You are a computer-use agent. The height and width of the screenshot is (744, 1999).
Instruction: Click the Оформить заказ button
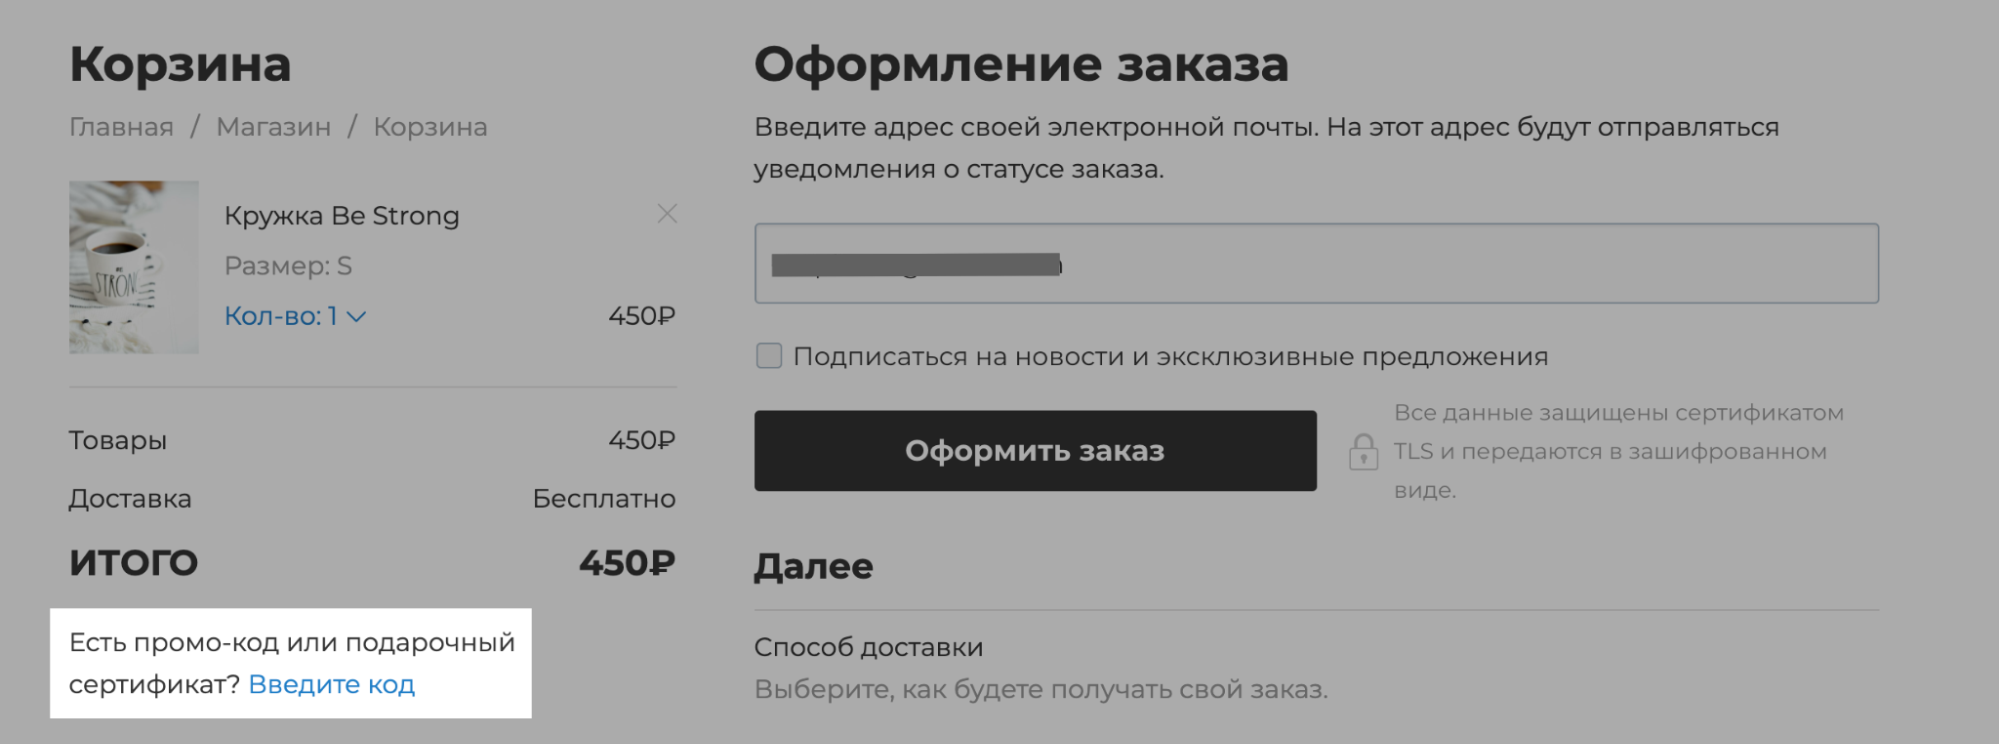1035,451
